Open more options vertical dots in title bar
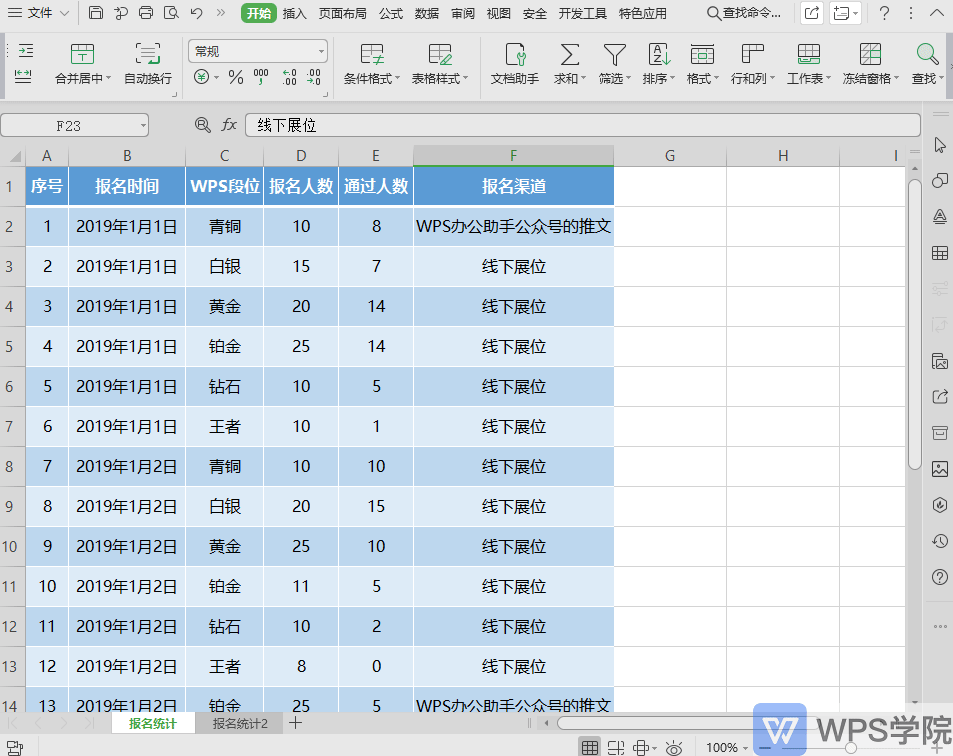Viewport: 953px width, 756px height. (x=910, y=13)
